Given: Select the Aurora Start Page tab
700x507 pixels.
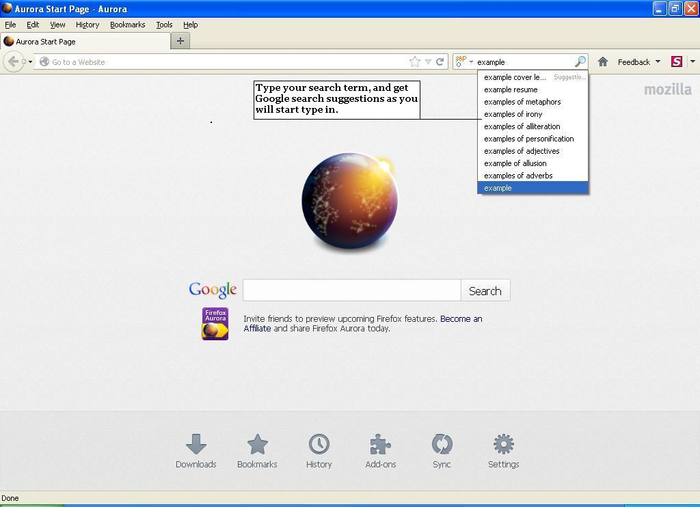Looking at the screenshot, I should (85, 42).
